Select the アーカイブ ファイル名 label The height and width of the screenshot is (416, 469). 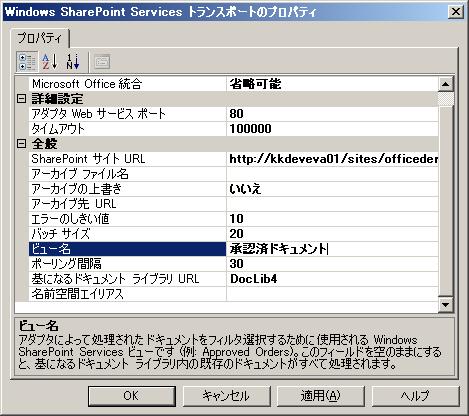pos(127,174)
